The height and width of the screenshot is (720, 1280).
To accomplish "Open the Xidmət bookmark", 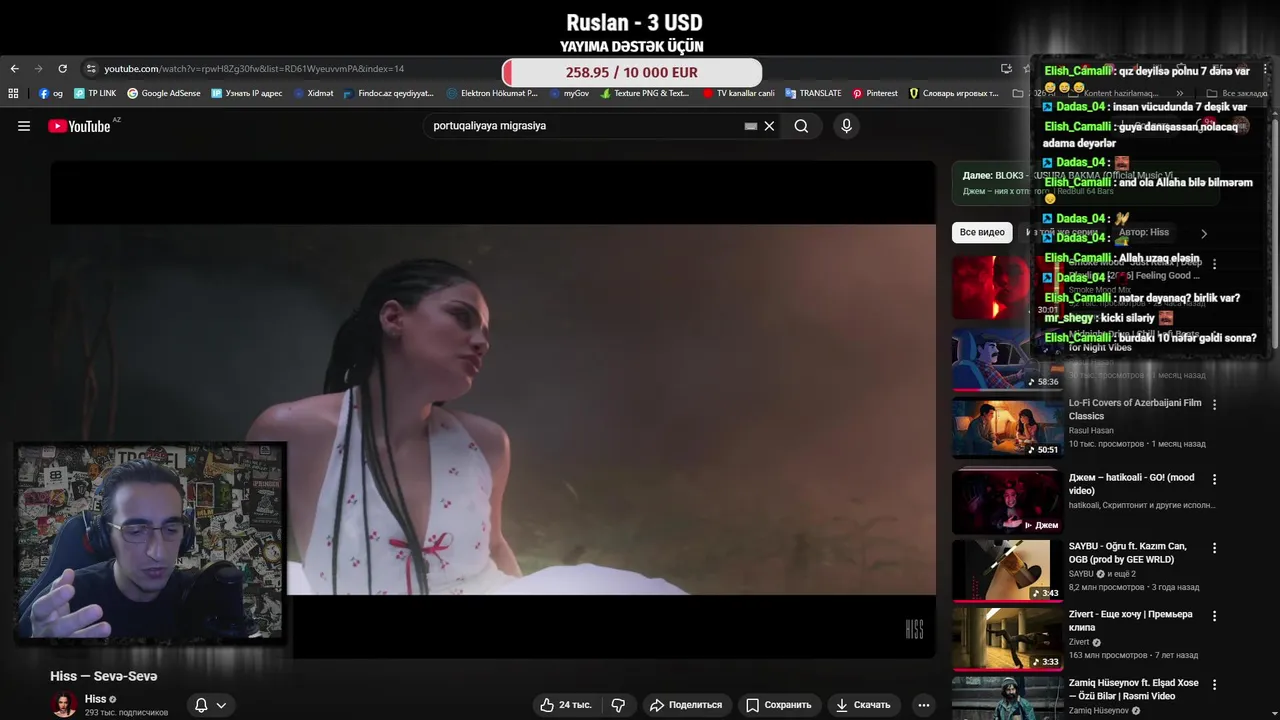I will click(313, 93).
